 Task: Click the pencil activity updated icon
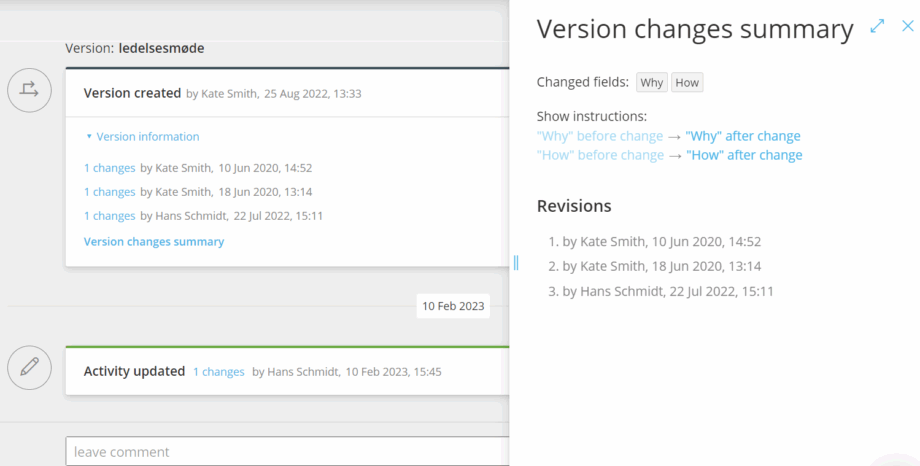pos(30,367)
